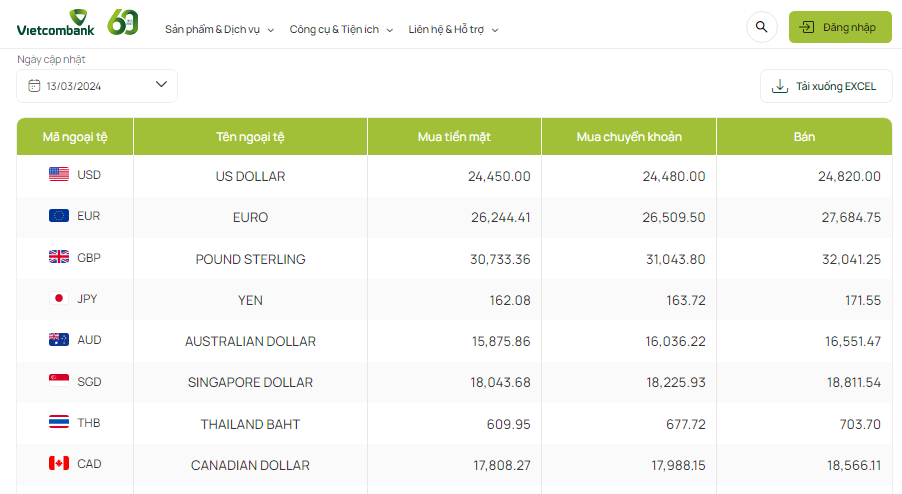Open search with the magnifier icon

click(762, 27)
